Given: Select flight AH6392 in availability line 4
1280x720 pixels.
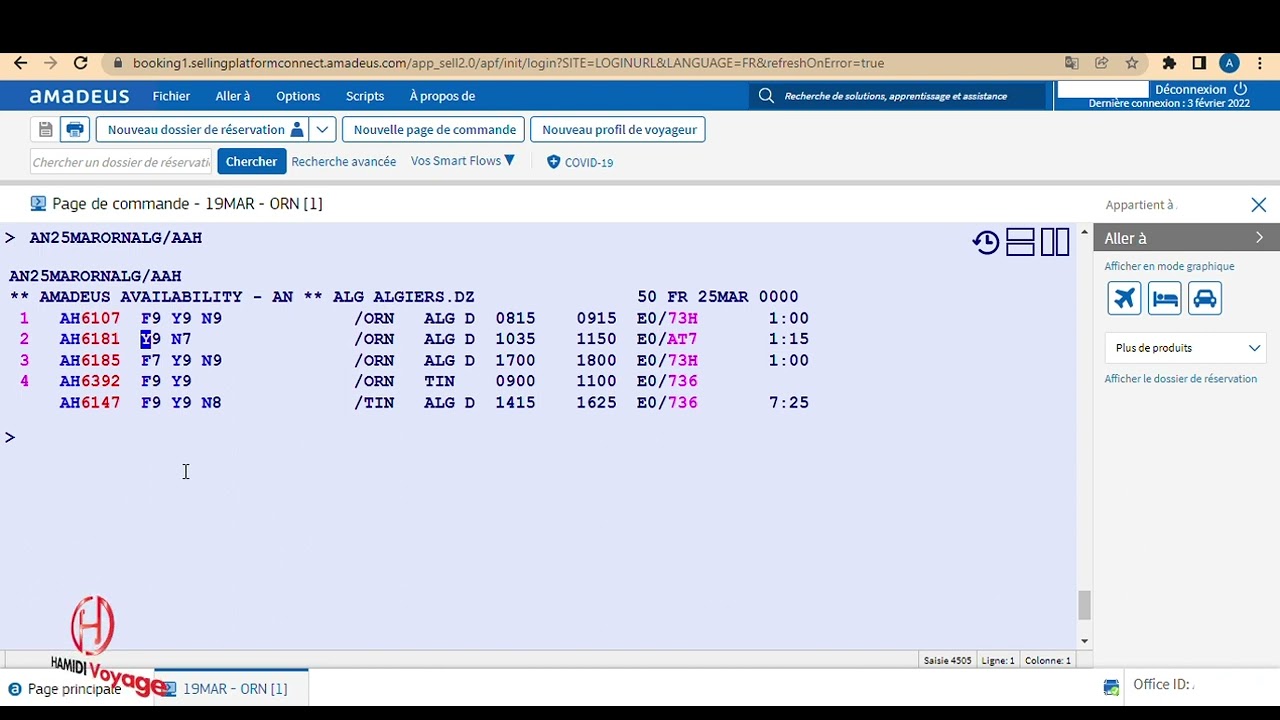Looking at the screenshot, I should tap(89, 381).
